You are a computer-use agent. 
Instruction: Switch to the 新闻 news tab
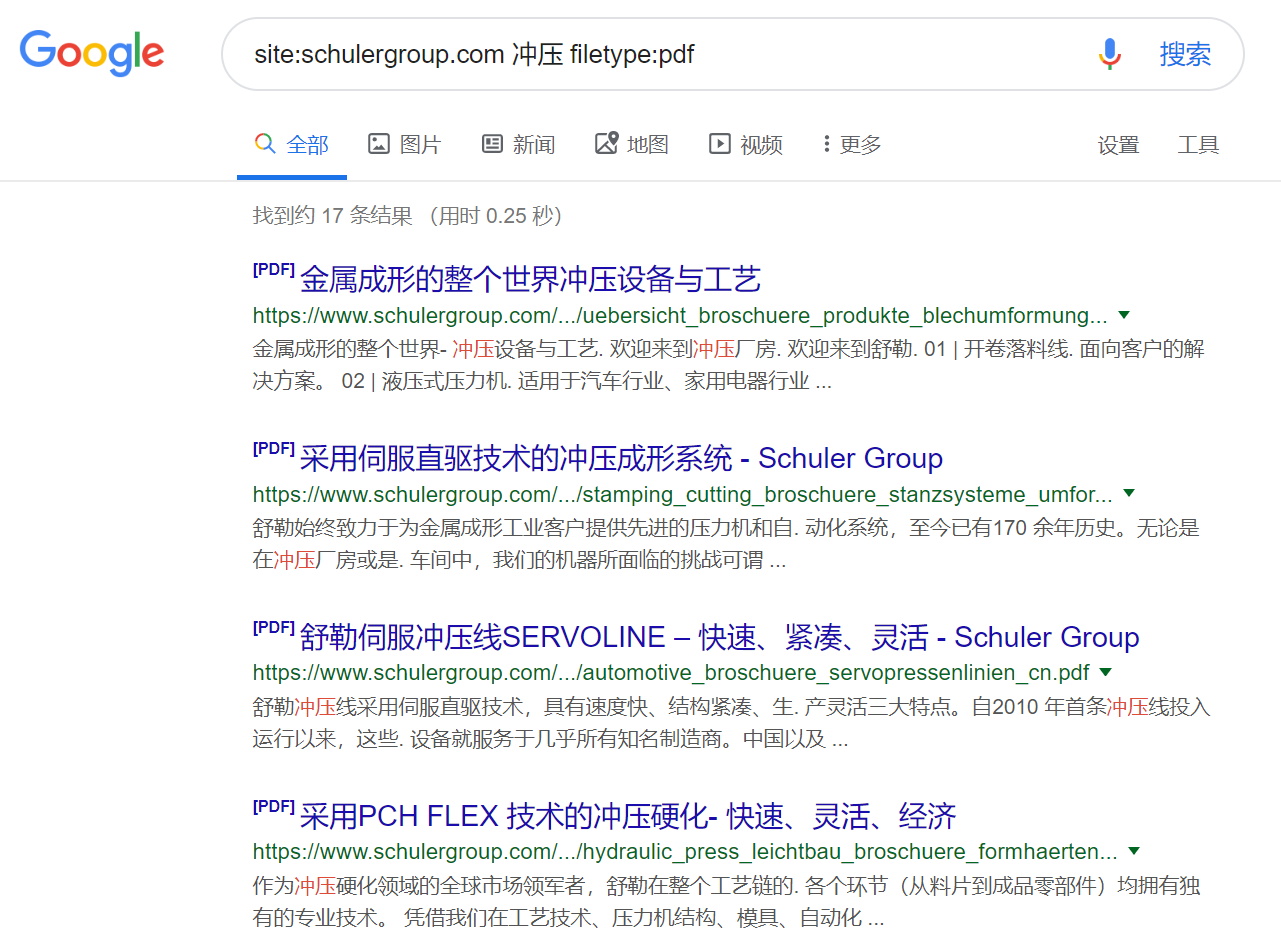point(533,145)
